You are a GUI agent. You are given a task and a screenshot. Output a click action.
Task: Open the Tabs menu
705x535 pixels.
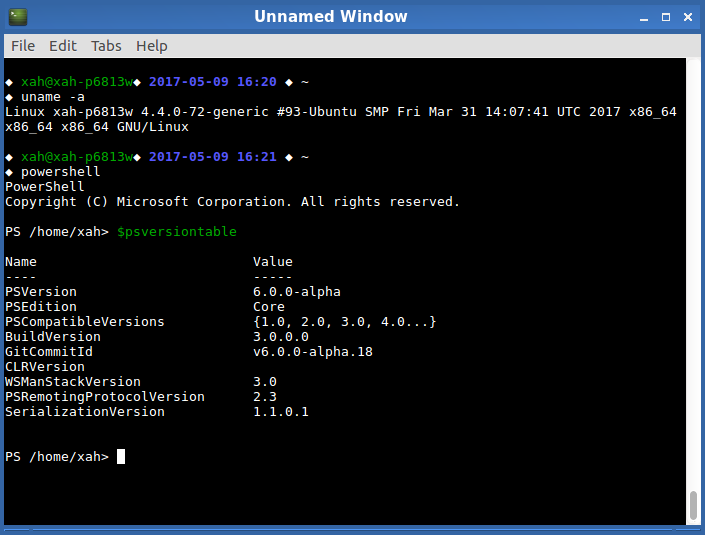[106, 46]
